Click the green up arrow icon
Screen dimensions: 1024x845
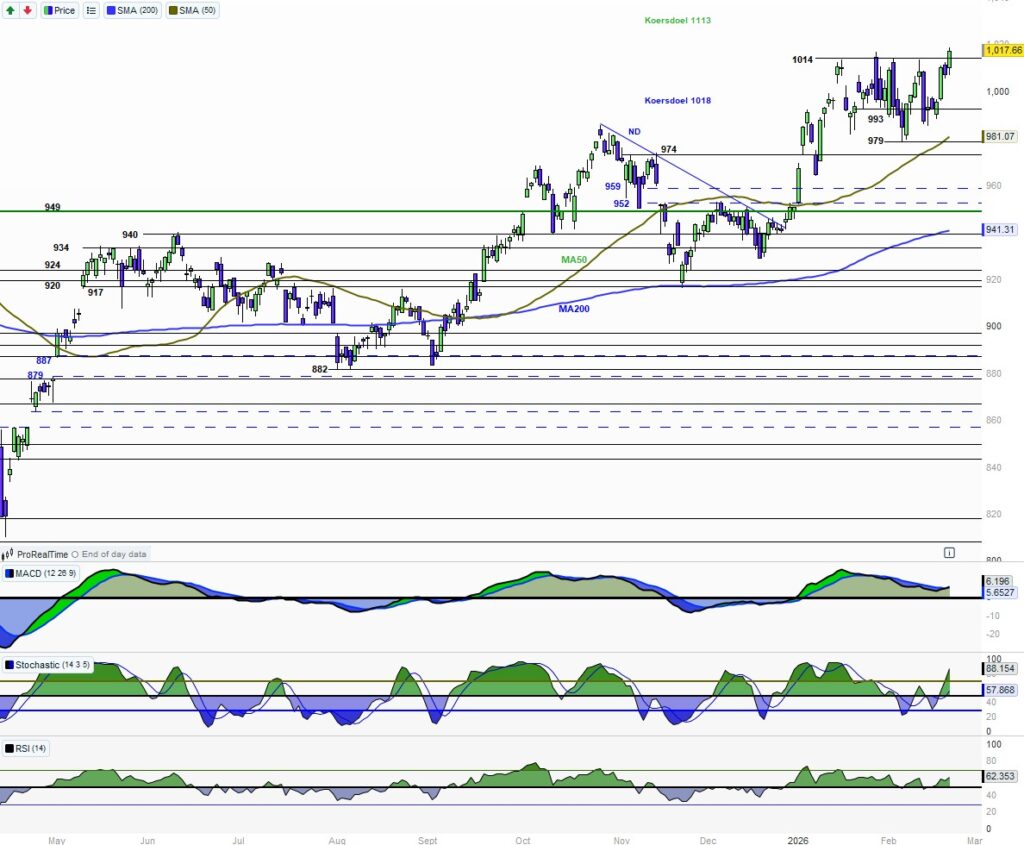click(12, 10)
